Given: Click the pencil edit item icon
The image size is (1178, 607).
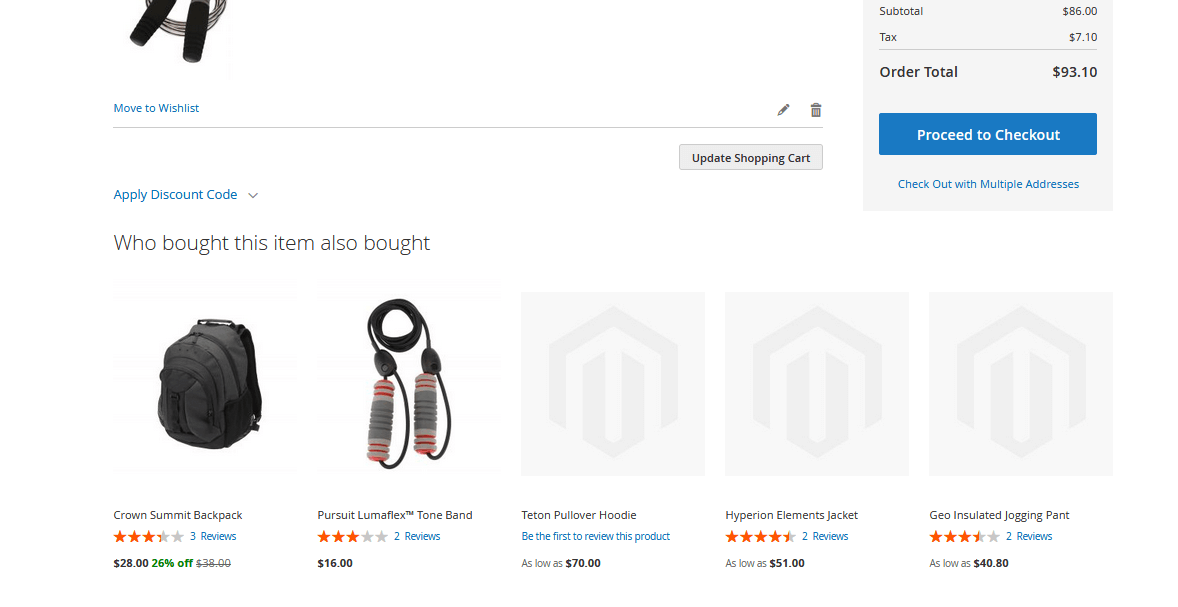Looking at the screenshot, I should (783, 110).
